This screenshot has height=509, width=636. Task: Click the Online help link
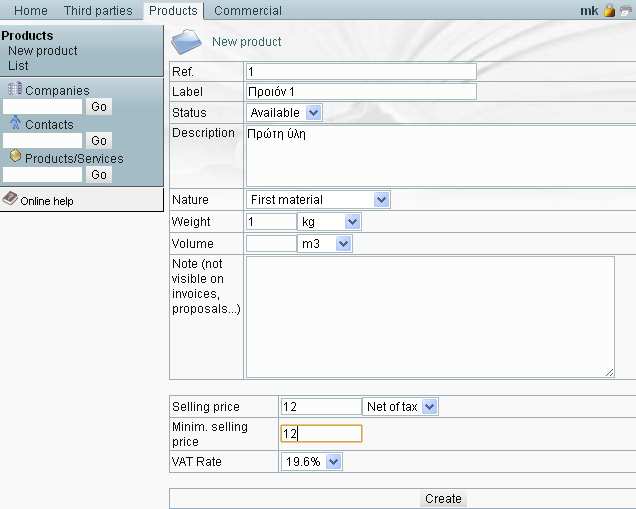click(x=47, y=201)
